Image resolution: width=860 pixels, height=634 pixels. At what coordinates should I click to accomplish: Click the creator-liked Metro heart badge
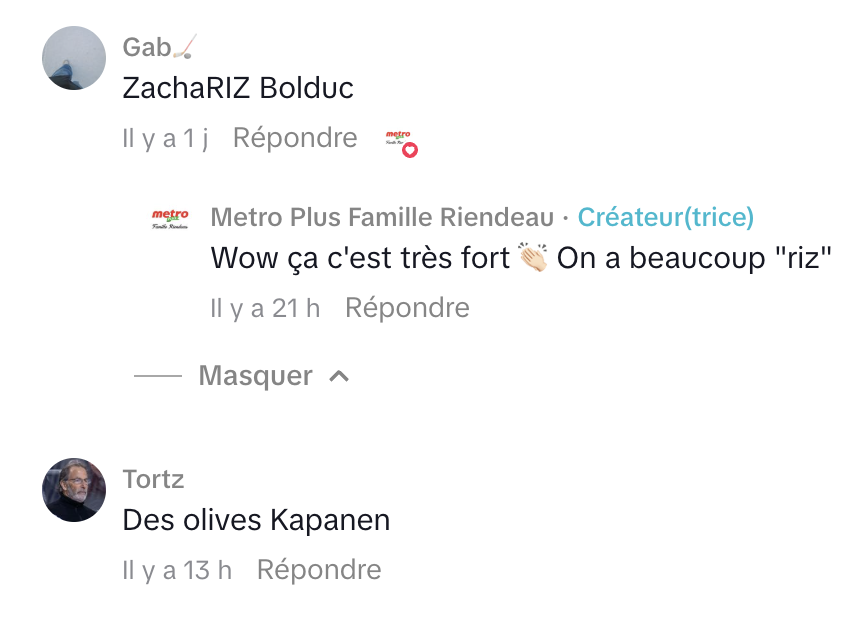click(x=401, y=142)
